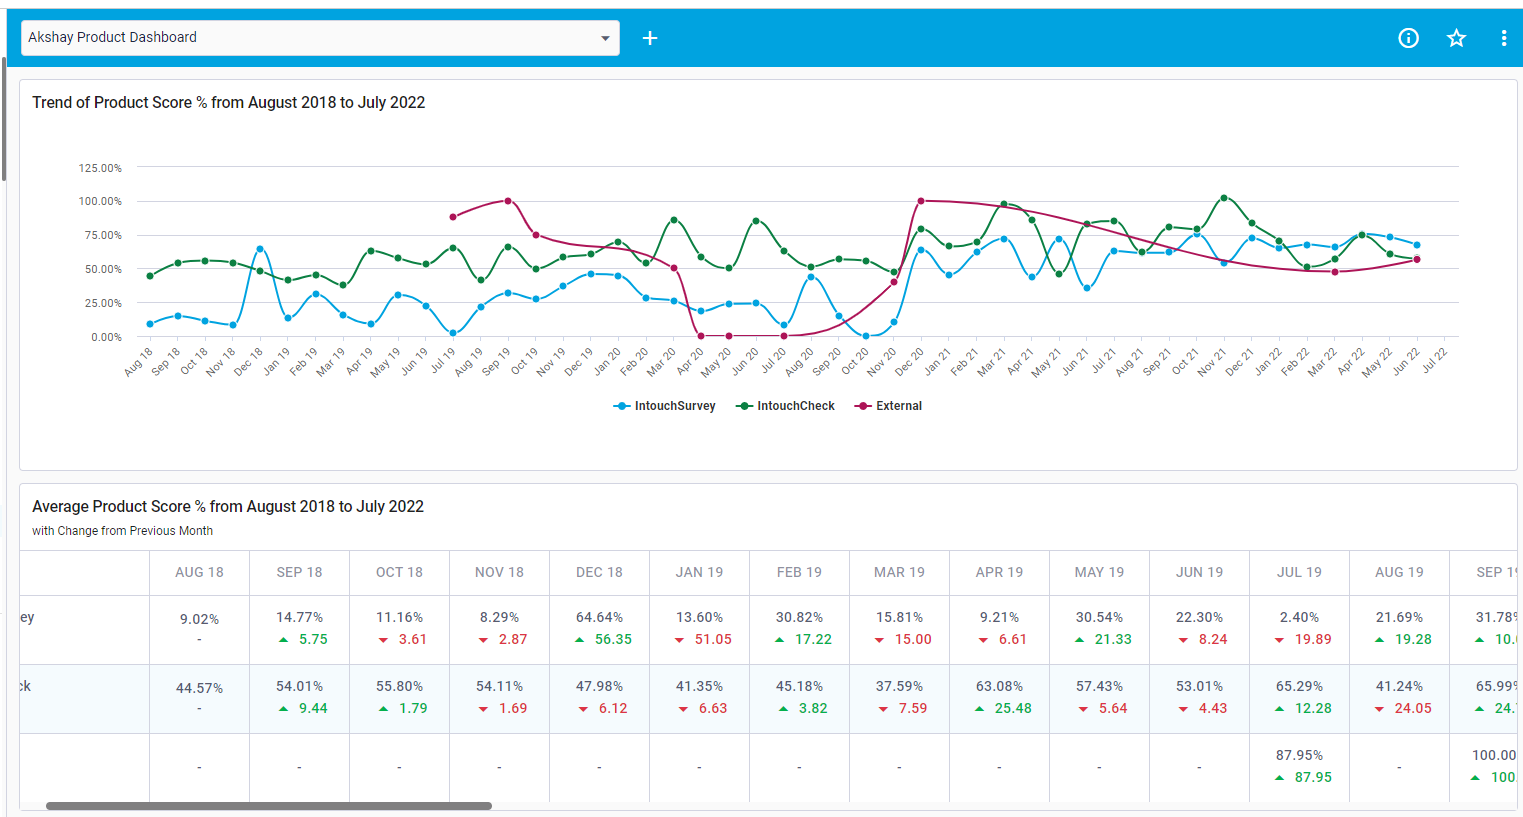Click the Aug 18 x-axis label
This screenshot has width=1523, height=817.
pyautogui.click(x=139, y=361)
